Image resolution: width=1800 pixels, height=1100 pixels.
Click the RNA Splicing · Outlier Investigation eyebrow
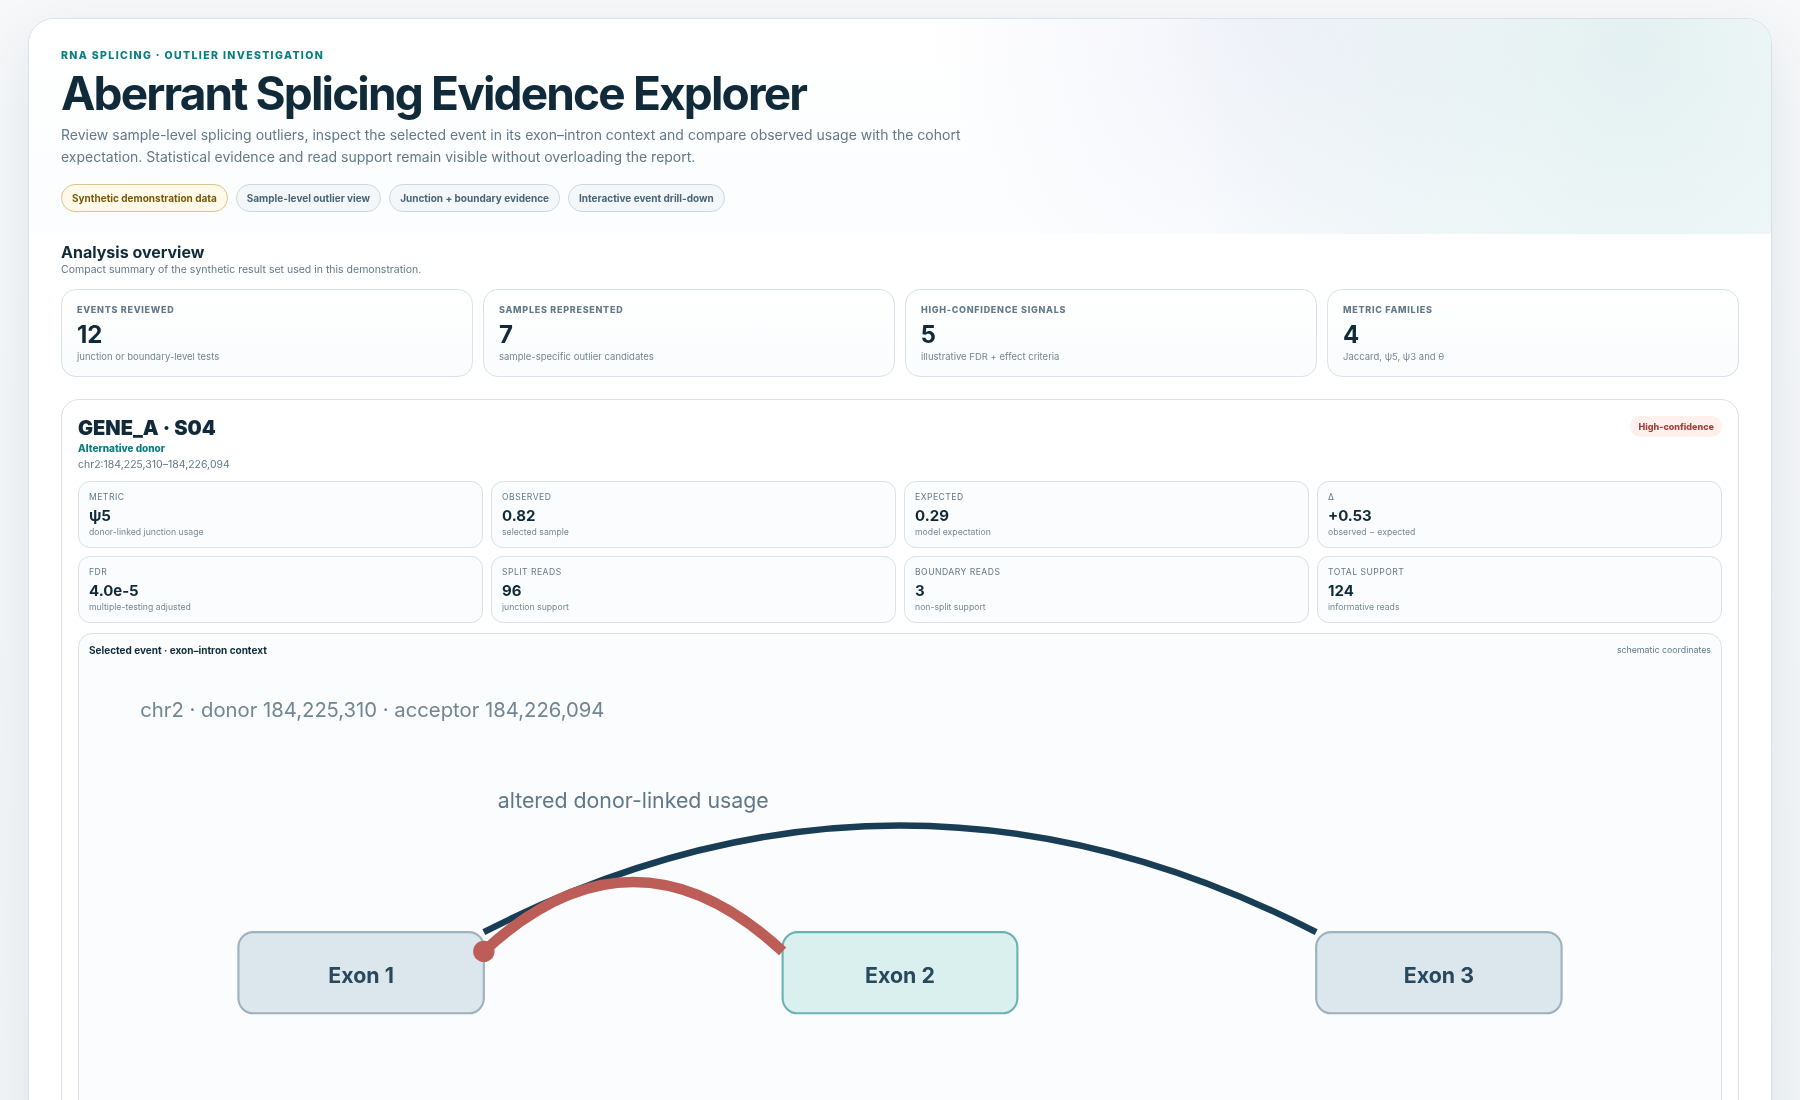[x=192, y=55]
